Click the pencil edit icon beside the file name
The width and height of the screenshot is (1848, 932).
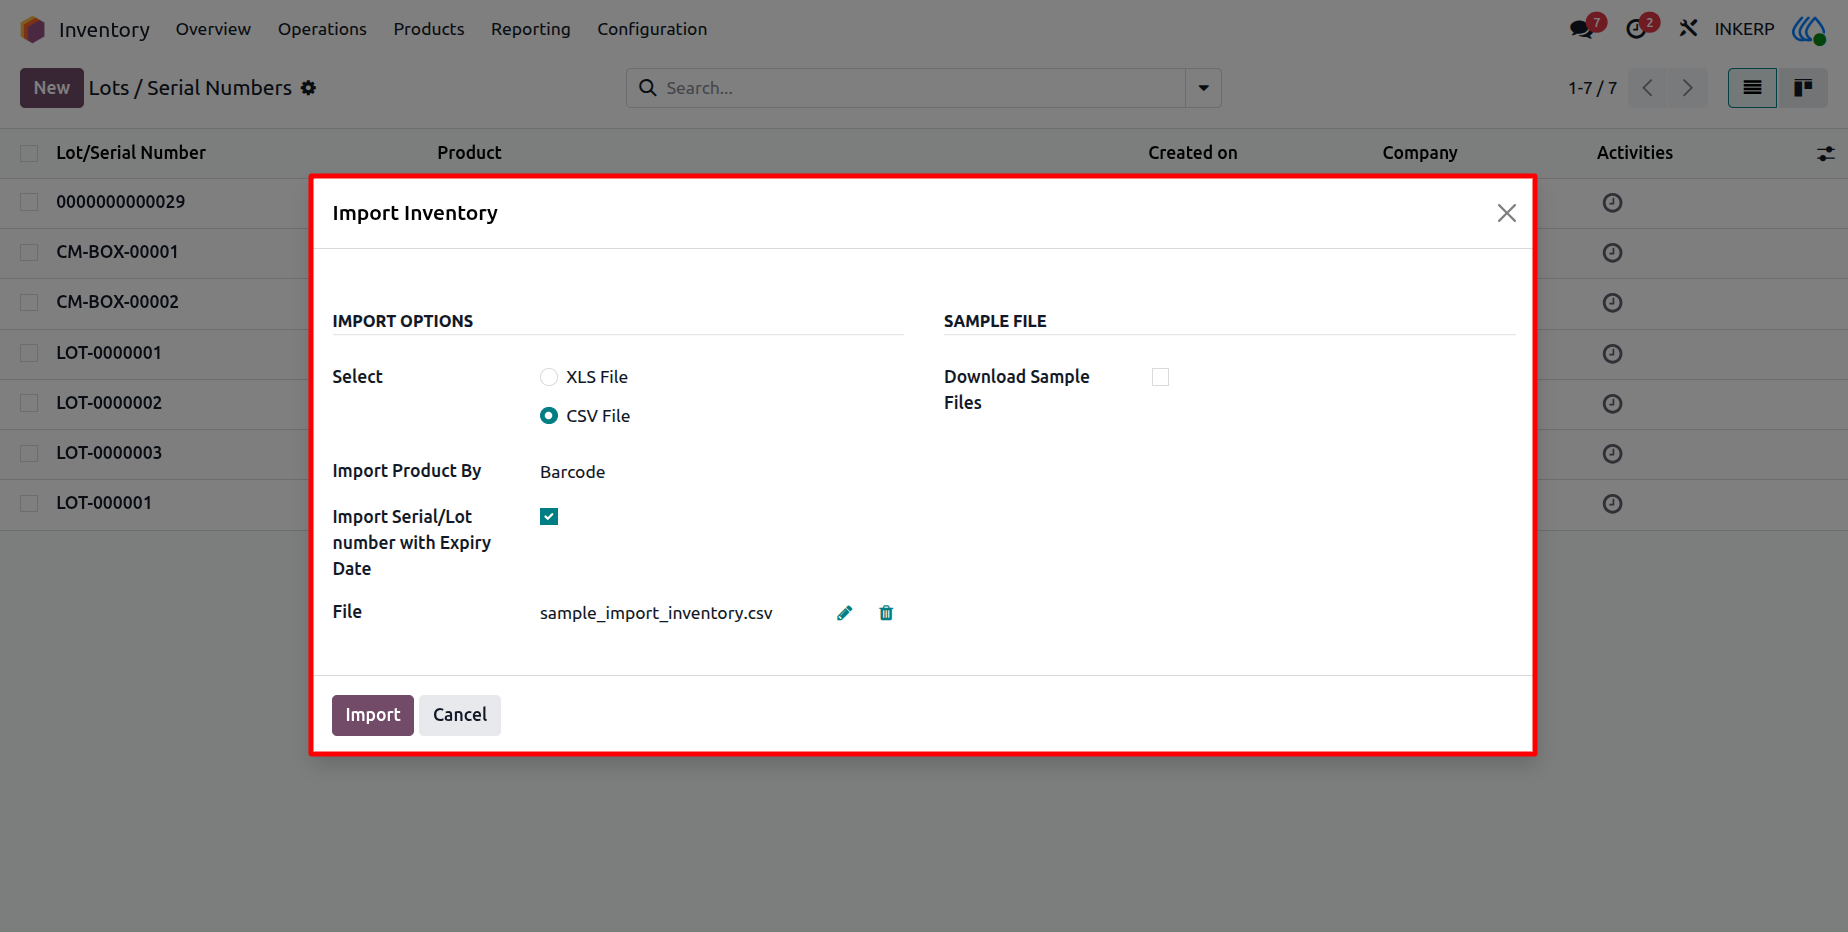pos(845,613)
